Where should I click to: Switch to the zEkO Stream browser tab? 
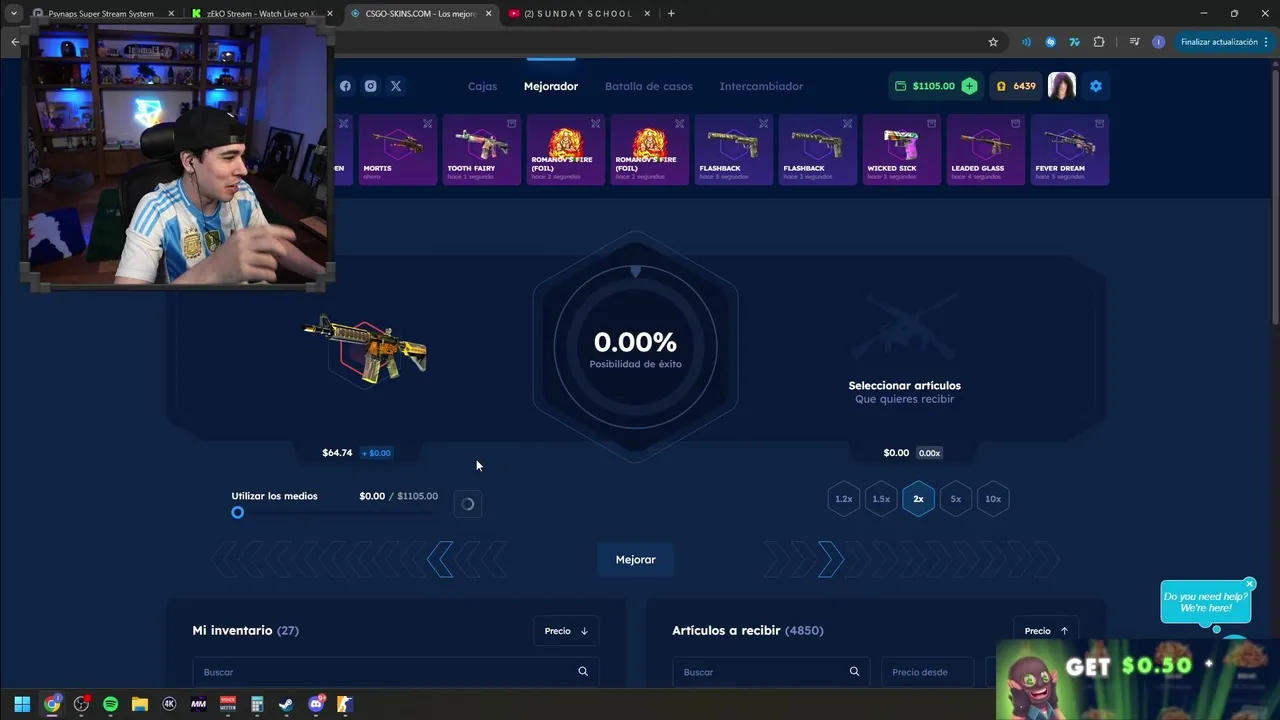[x=262, y=14]
